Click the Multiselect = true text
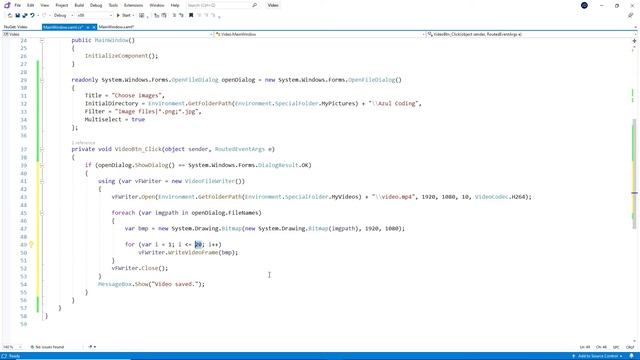Viewport: 640px width, 360px height. click(115, 120)
